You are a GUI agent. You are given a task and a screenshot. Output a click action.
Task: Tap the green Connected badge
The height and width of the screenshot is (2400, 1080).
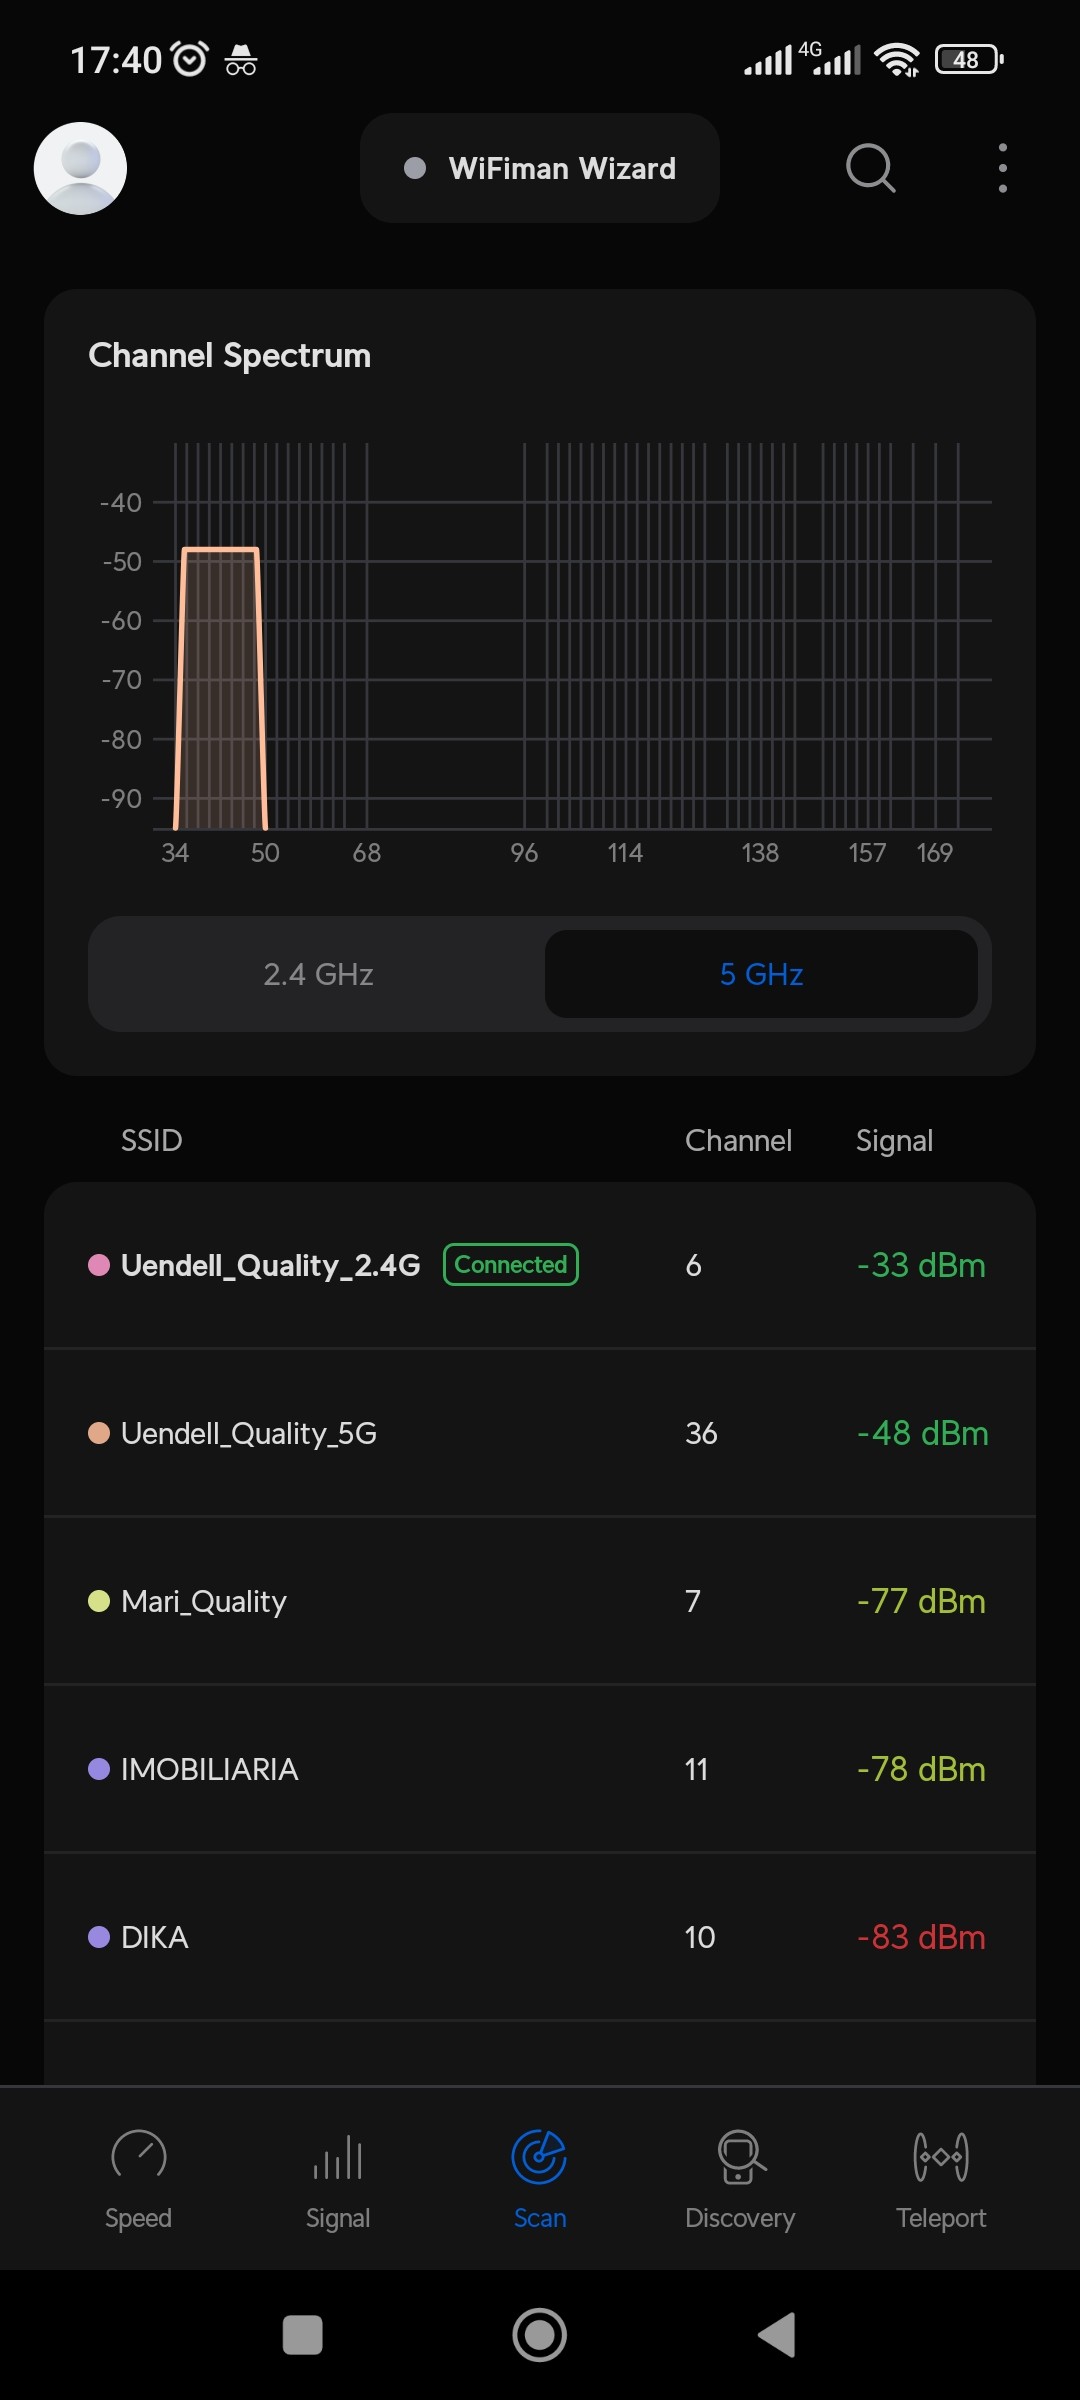(x=511, y=1265)
